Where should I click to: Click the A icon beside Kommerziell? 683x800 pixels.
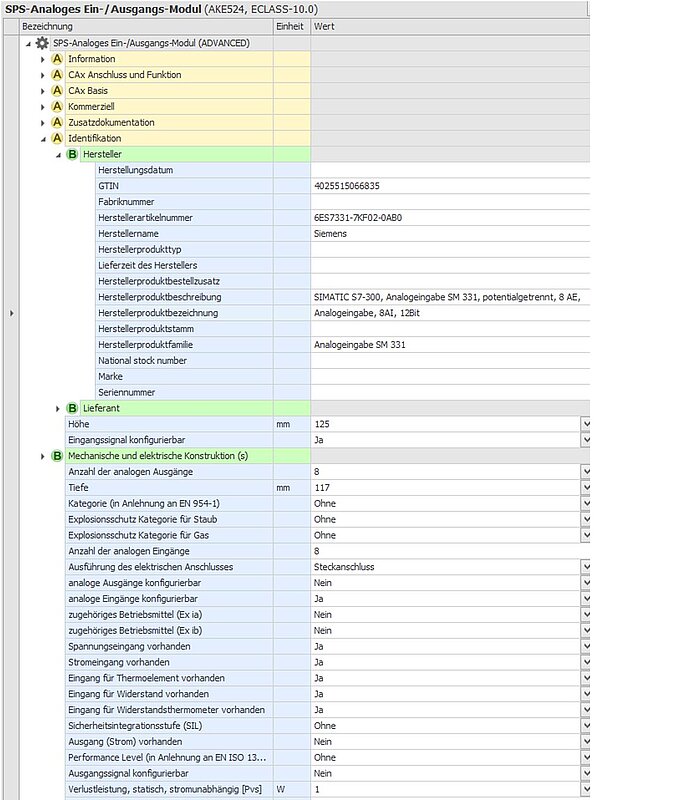tap(57, 107)
